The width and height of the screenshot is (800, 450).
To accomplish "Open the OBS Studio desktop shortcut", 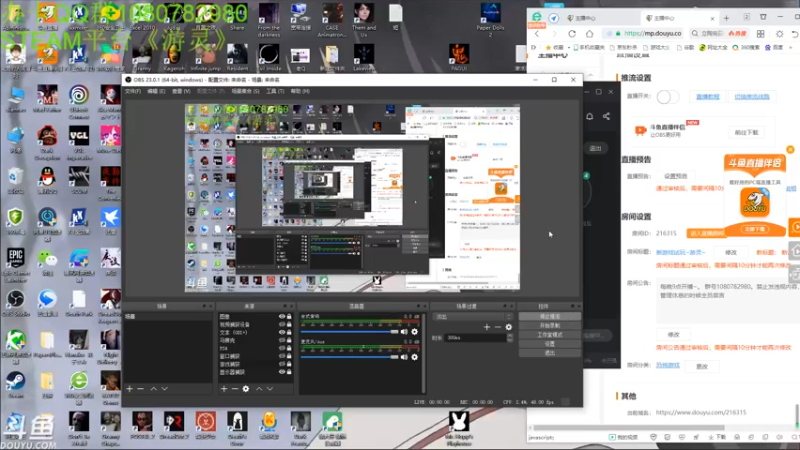I will click(15, 303).
